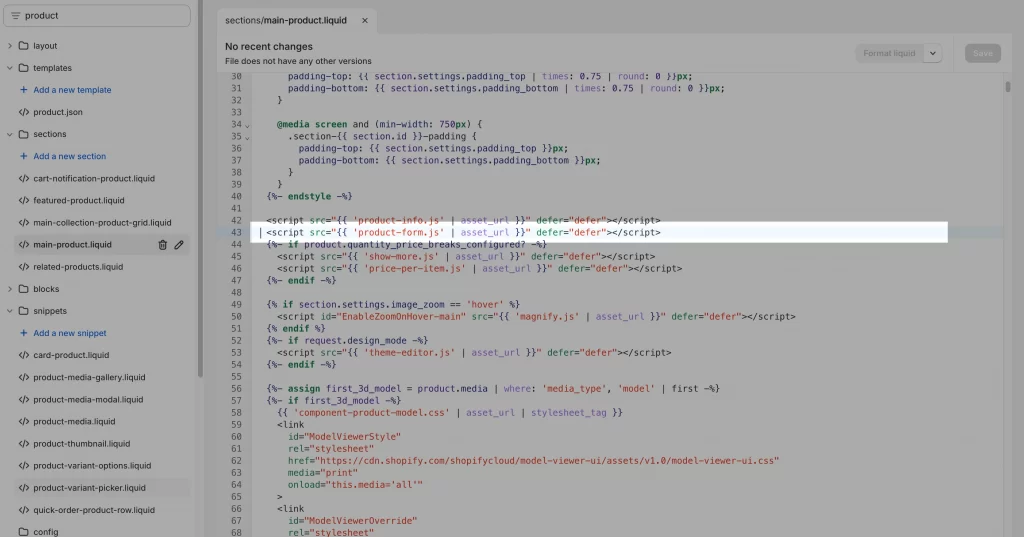1024x537 pixels.
Task: Select the config folder
Action: [x=46, y=532]
